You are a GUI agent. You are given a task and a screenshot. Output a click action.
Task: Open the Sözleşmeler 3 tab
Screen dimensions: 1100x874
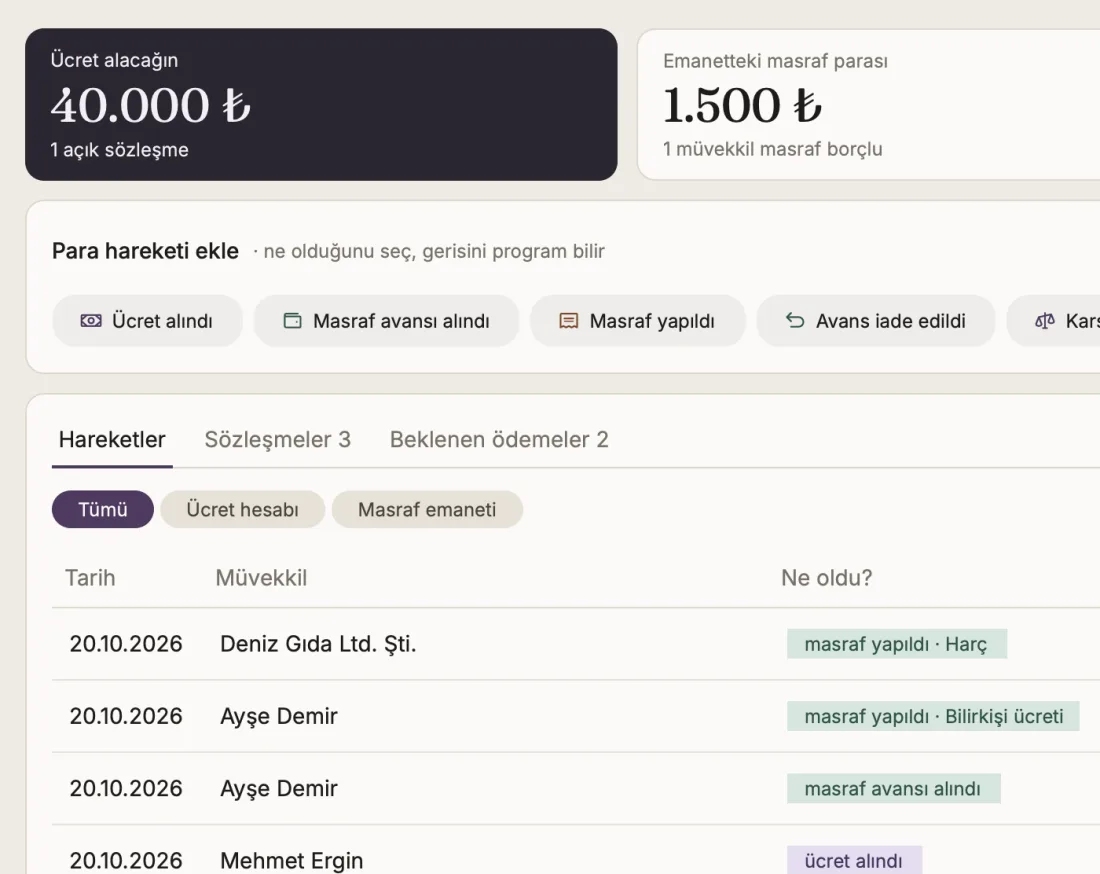pyautogui.click(x=278, y=440)
